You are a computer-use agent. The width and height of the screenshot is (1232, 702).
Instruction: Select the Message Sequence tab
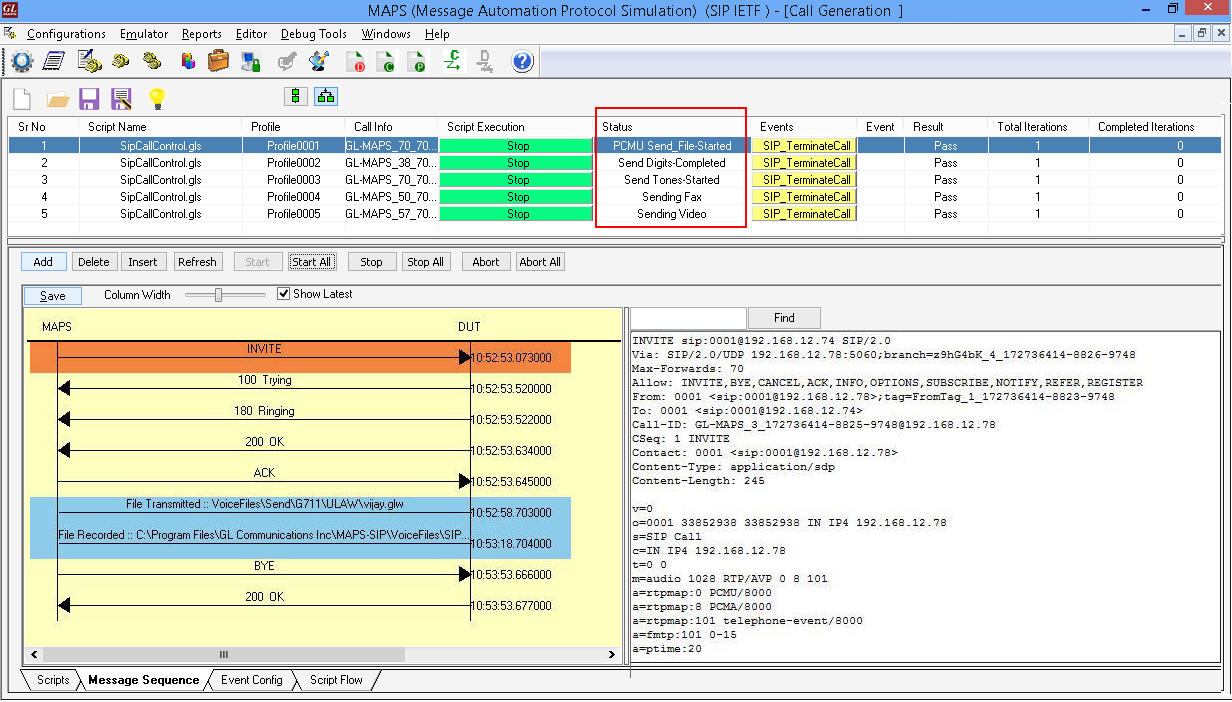tap(144, 680)
